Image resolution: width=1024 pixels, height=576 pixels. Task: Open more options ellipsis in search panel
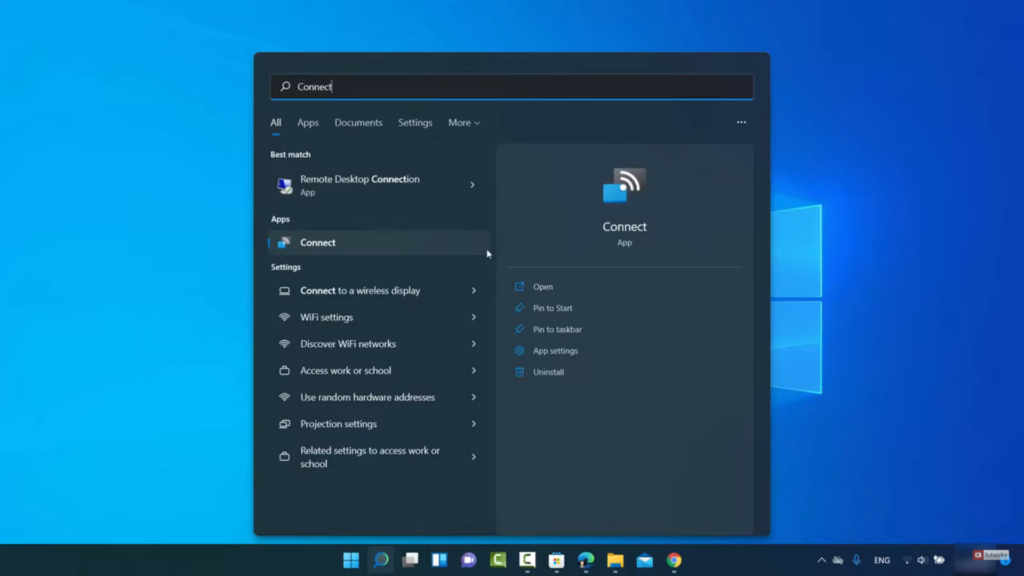click(x=741, y=122)
